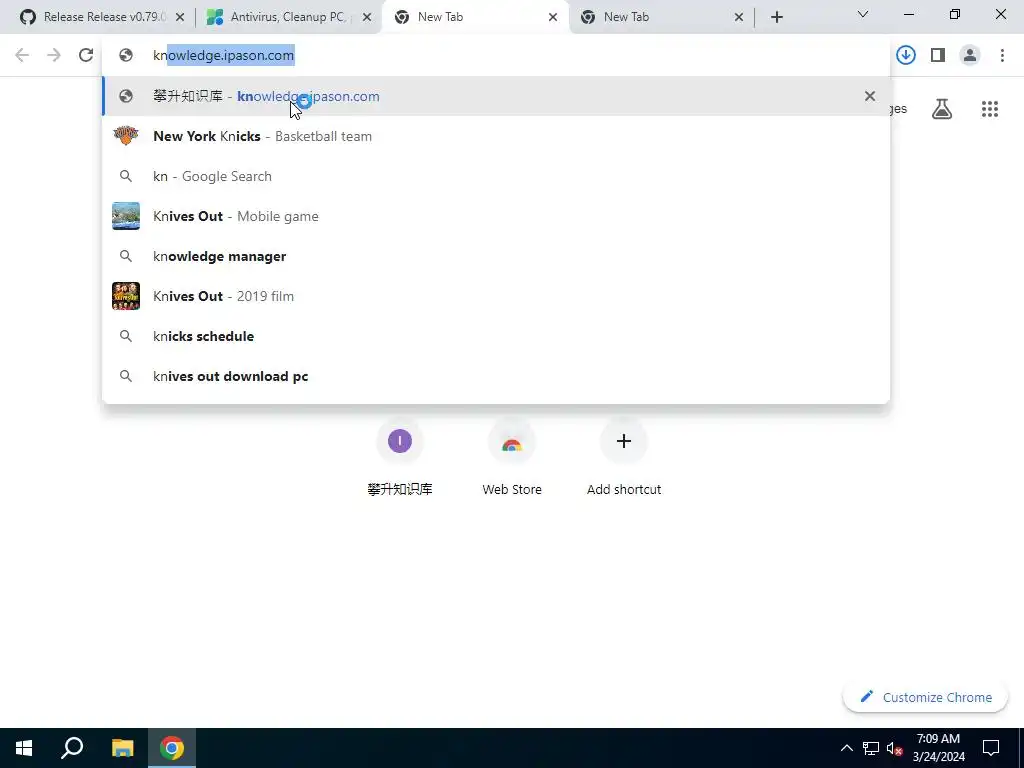The image size is (1024, 768).
Task: Open File Explorer from the taskbar
Action: click(x=122, y=748)
